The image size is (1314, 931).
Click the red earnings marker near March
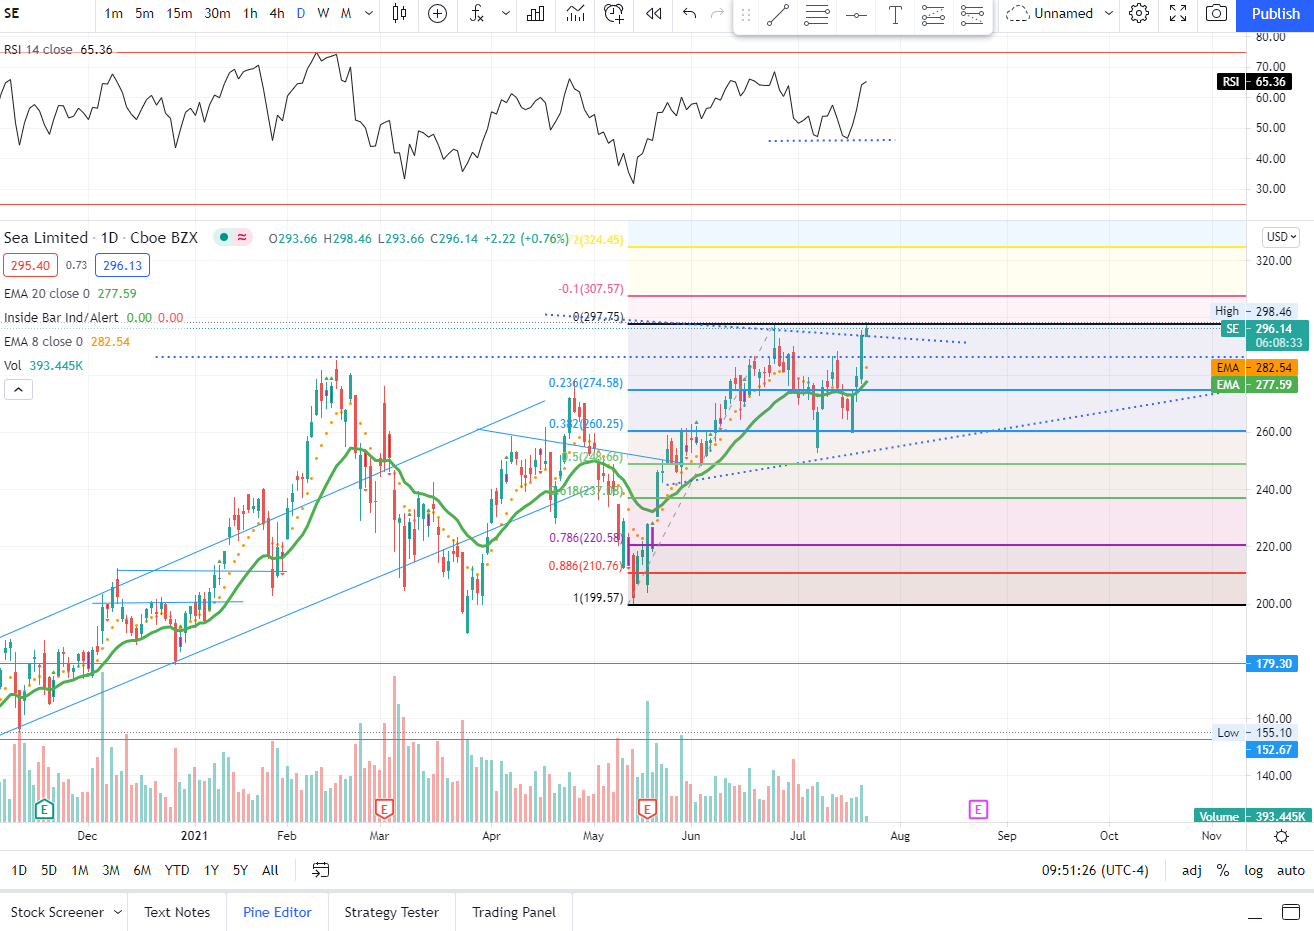point(383,809)
